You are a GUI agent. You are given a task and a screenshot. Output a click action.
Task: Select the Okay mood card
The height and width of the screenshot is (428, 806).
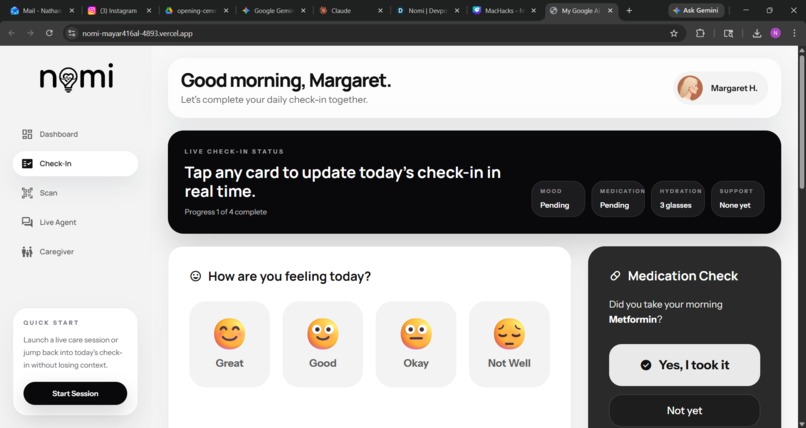pos(416,344)
